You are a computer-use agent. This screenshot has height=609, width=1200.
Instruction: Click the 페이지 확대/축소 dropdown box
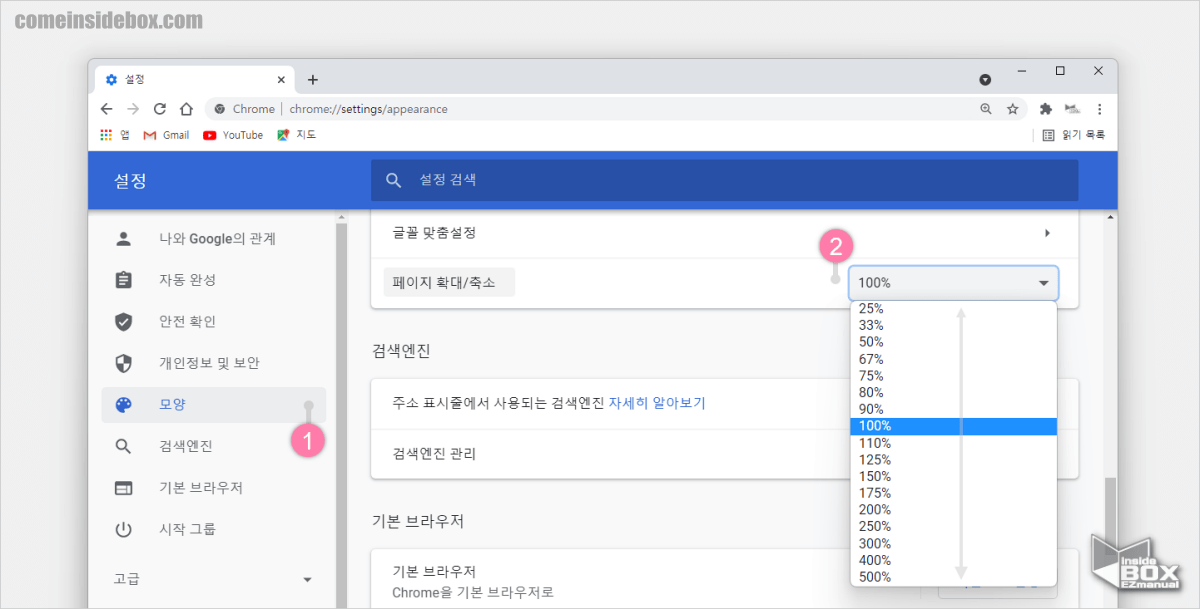[953, 283]
